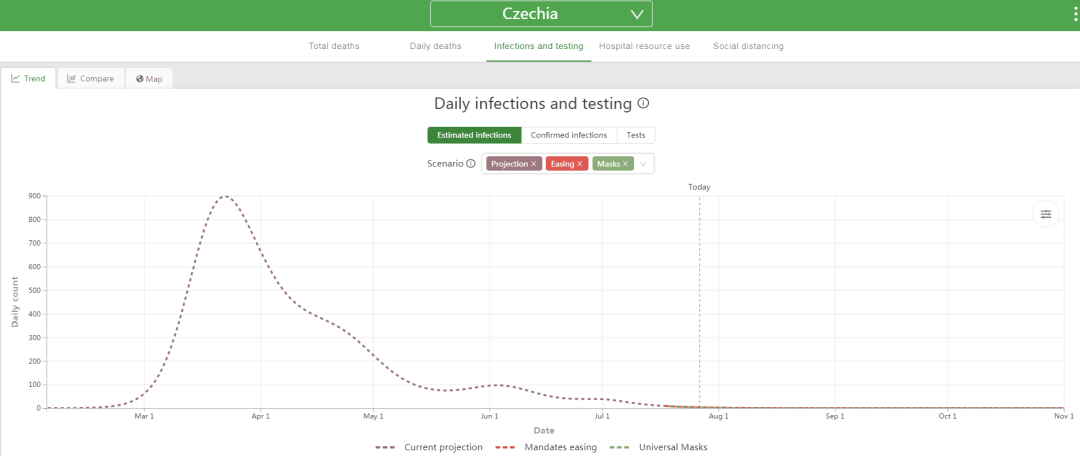The width and height of the screenshot is (1080, 456).
Task: Switch to Confirmed infections view
Action: pos(569,135)
